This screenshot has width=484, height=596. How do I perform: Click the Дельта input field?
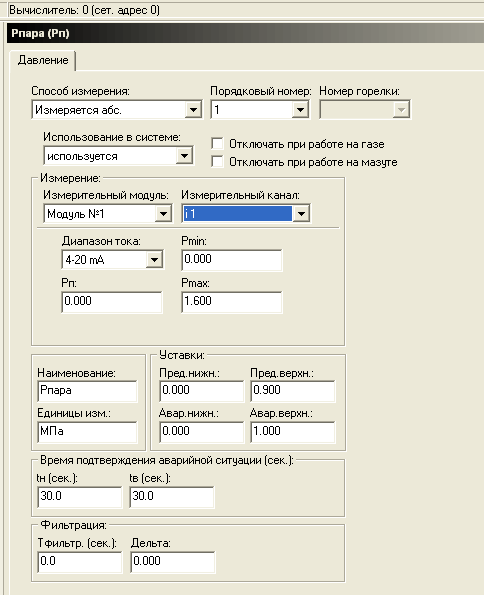[173, 562]
